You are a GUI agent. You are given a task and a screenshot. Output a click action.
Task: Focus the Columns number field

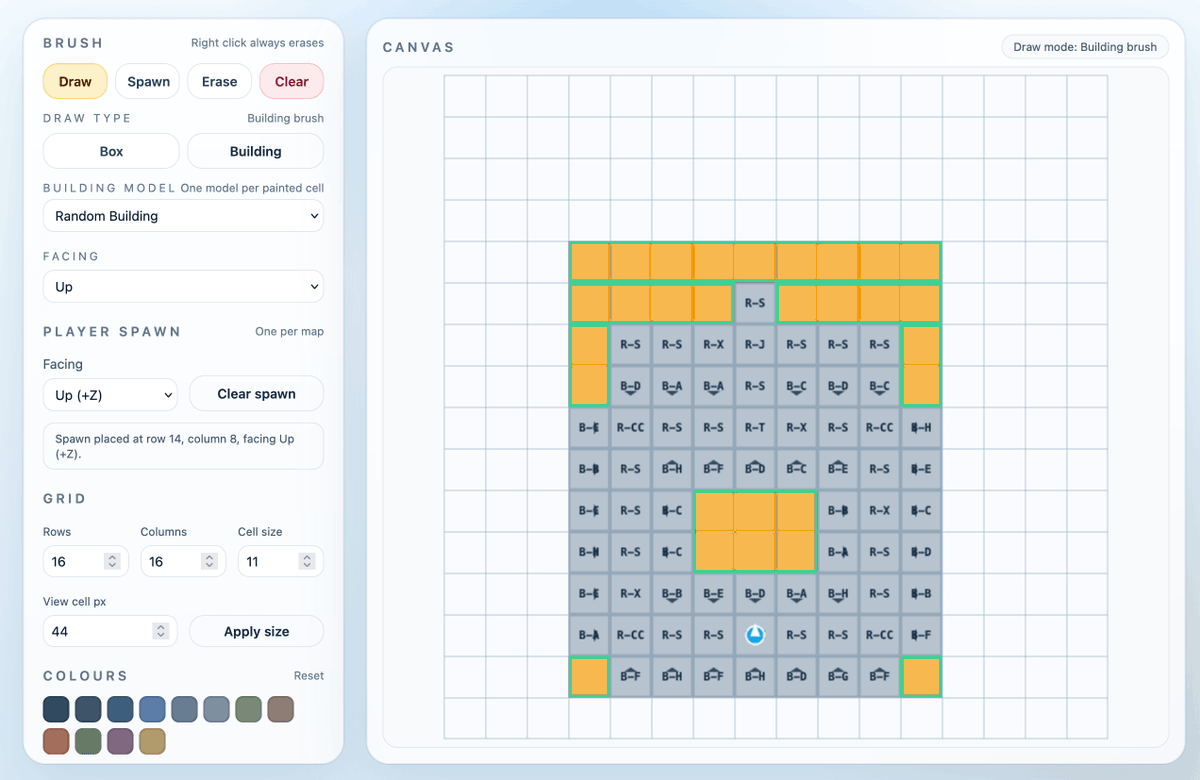pos(183,562)
